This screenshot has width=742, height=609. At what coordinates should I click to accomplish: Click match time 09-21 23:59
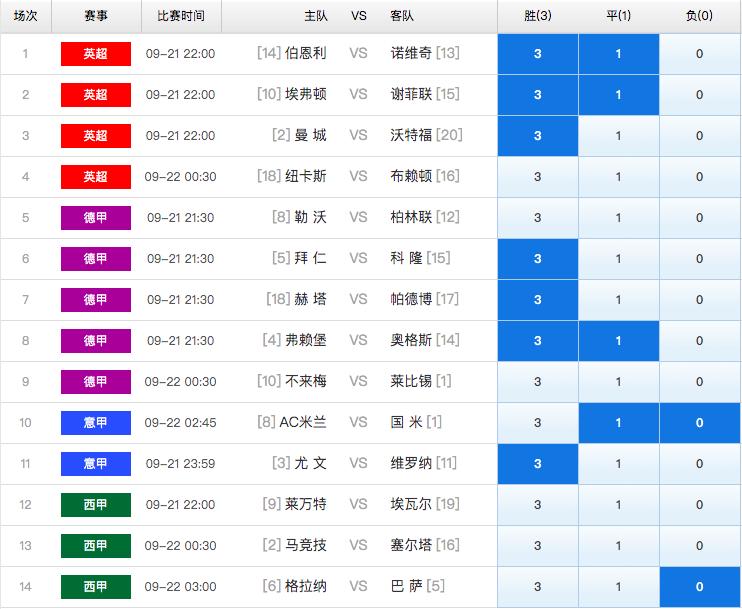click(x=180, y=464)
